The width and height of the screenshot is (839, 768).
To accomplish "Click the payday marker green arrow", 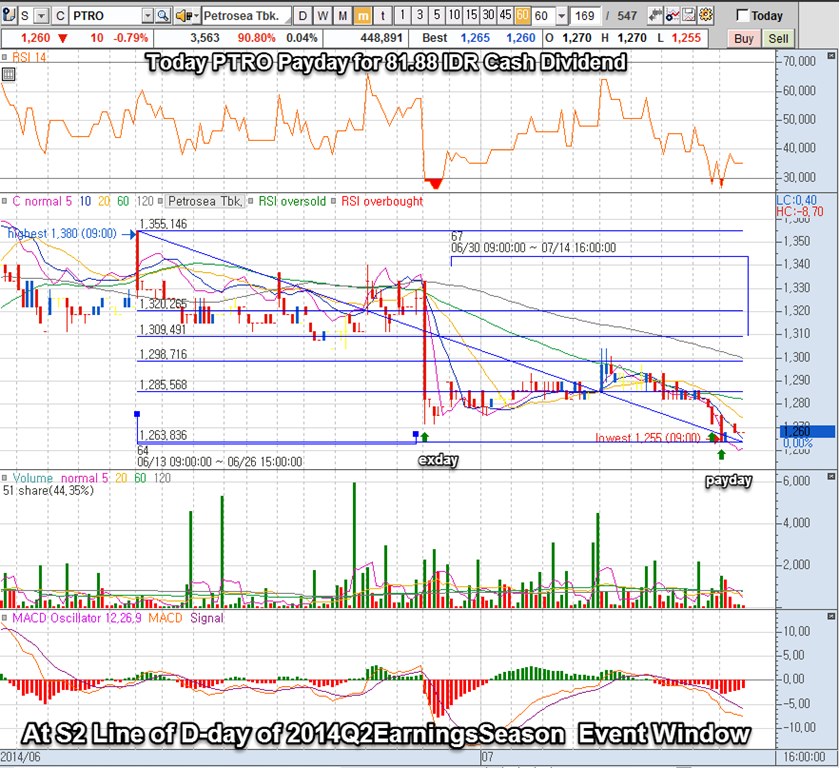I will 721,454.
